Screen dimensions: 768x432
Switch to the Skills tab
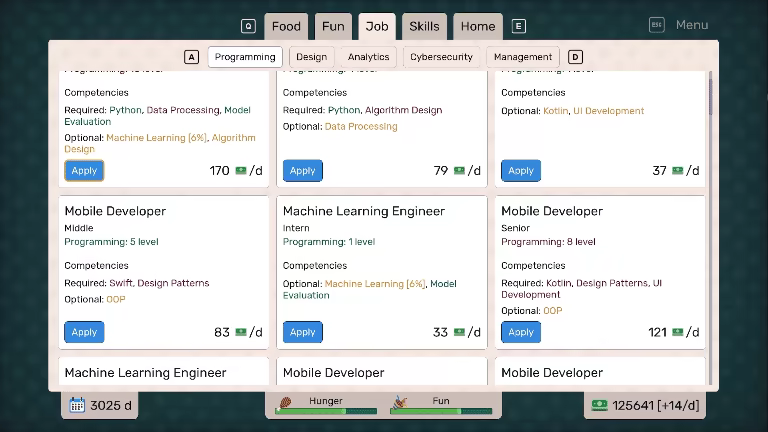pyautogui.click(x=424, y=26)
